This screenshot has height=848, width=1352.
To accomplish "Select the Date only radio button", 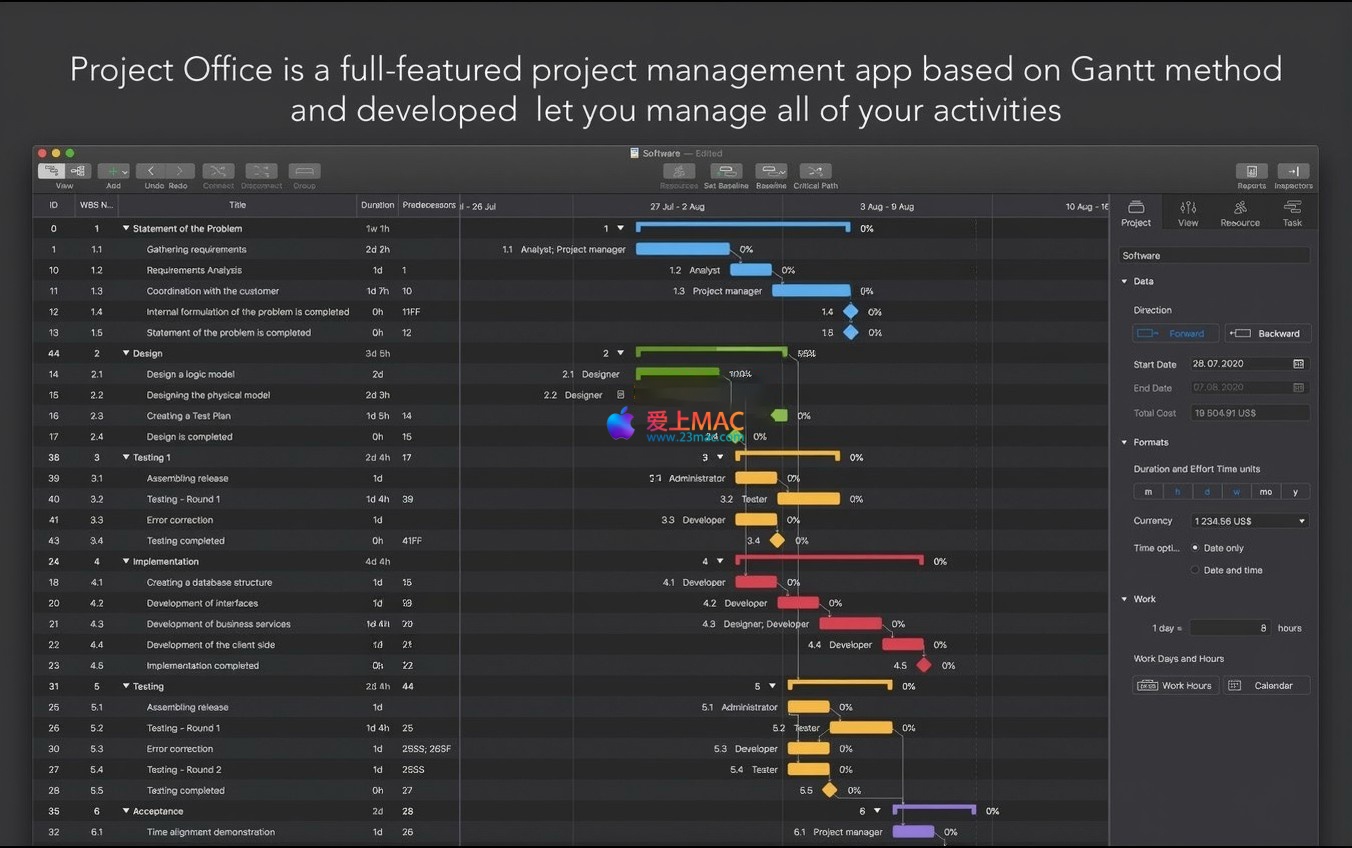I will pyautogui.click(x=1195, y=548).
